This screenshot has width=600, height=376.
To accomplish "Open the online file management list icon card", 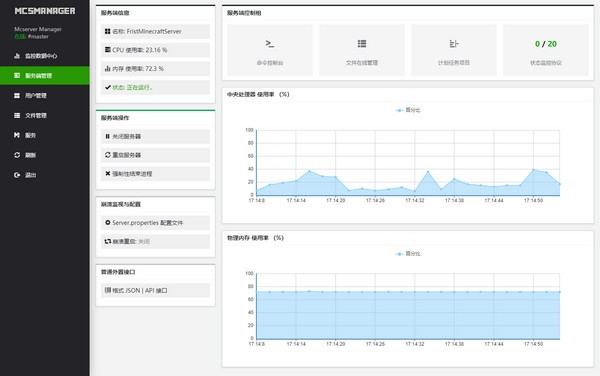I will [362, 50].
